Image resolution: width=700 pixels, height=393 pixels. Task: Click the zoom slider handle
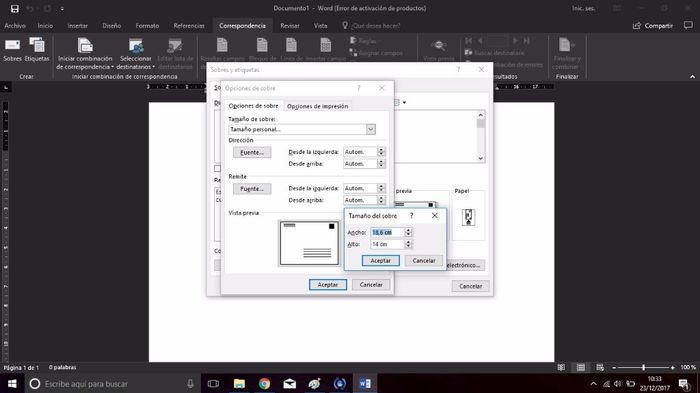(x=643, y=368)
